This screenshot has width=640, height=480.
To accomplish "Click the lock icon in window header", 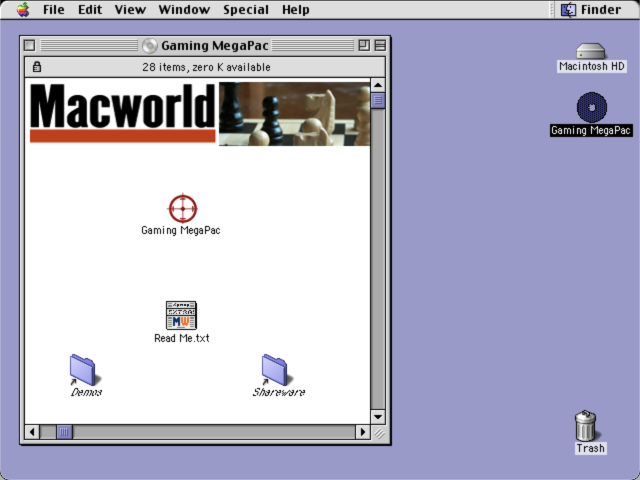I will click(37, 67).
